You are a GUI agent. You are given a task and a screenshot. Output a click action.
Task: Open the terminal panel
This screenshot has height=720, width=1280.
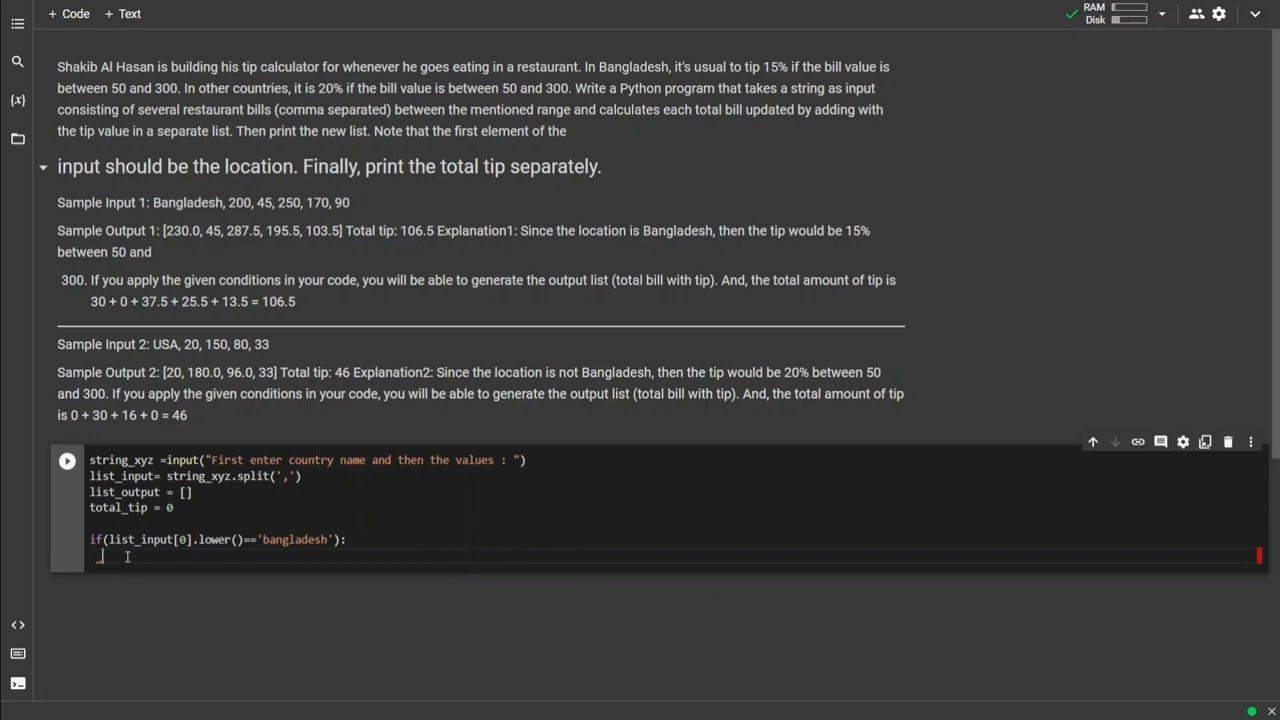tap(17, 684)
